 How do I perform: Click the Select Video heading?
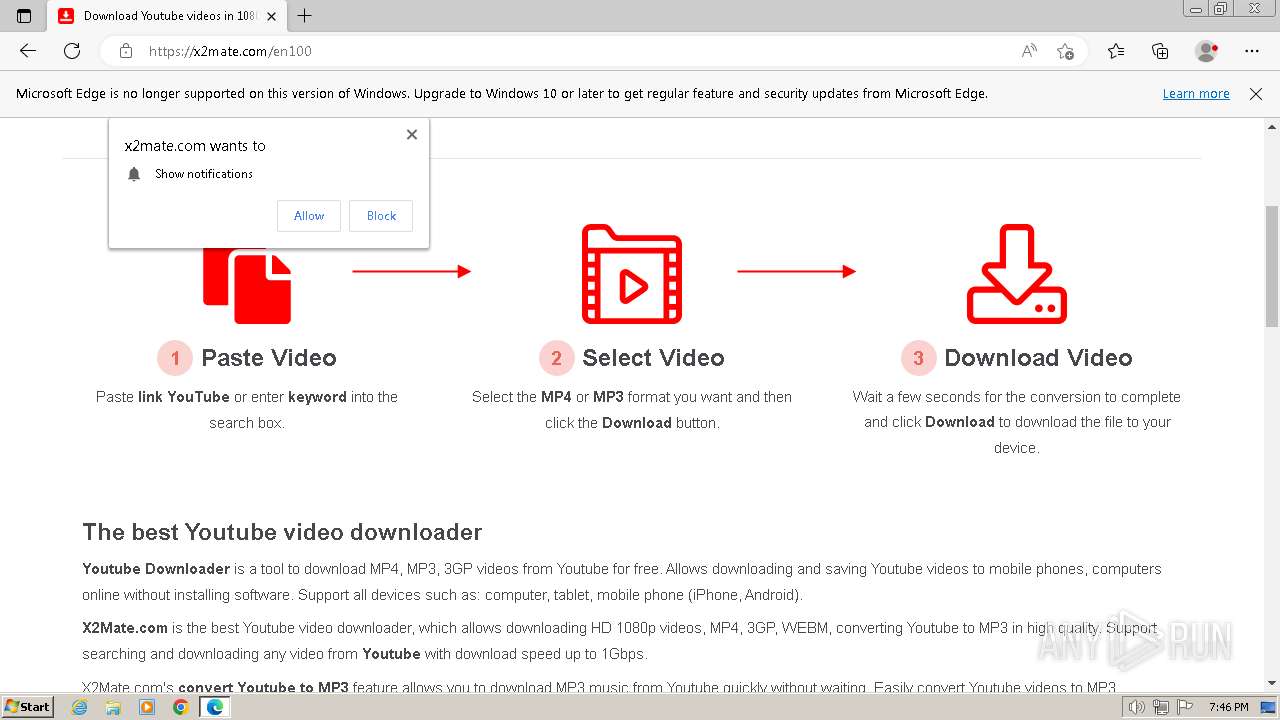click(653, 358)
